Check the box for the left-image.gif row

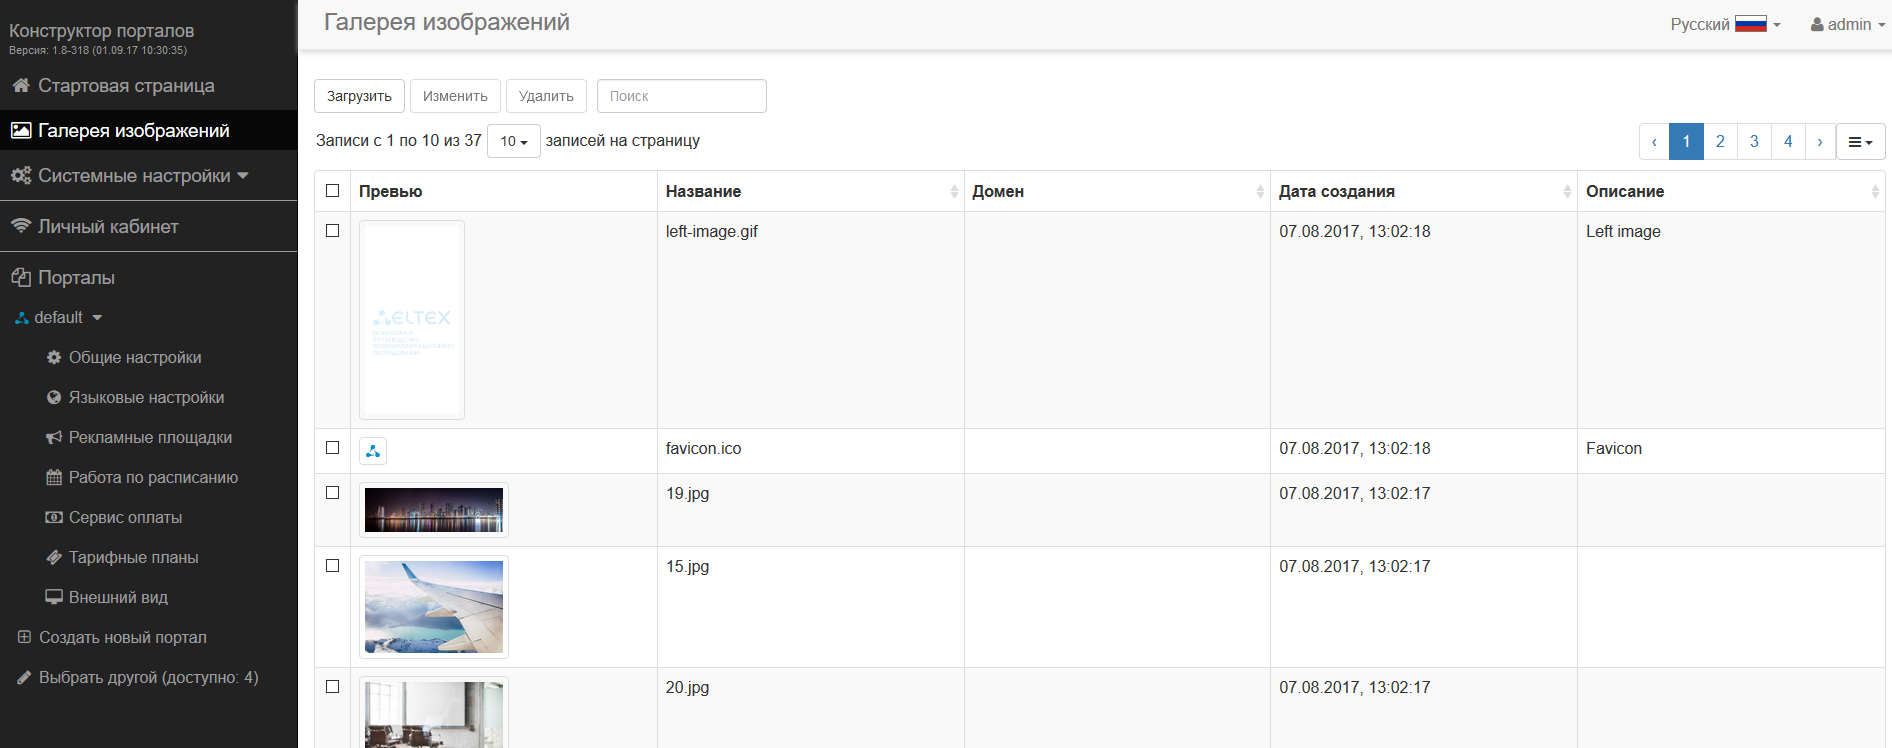(333, 231)
